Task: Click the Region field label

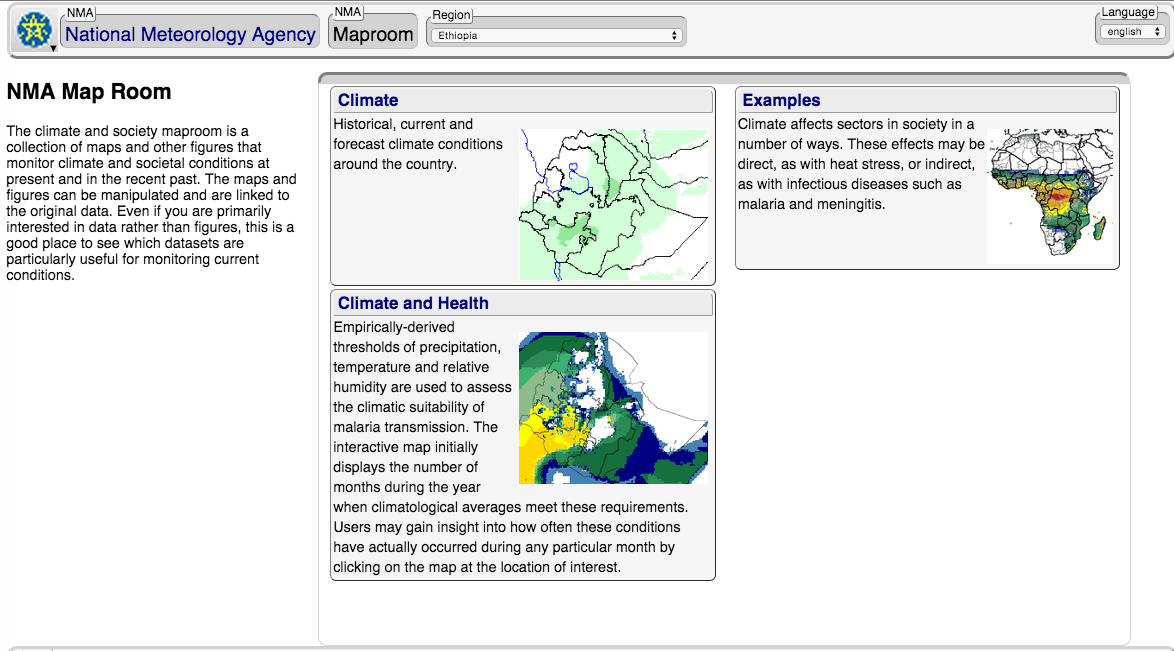Action: pyautogui.click(x=451, y=15)
